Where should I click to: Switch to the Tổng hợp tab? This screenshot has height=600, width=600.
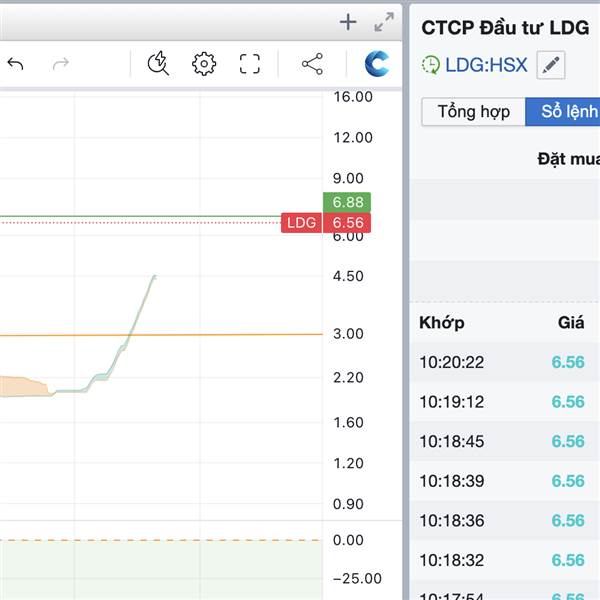coord(473,112)
